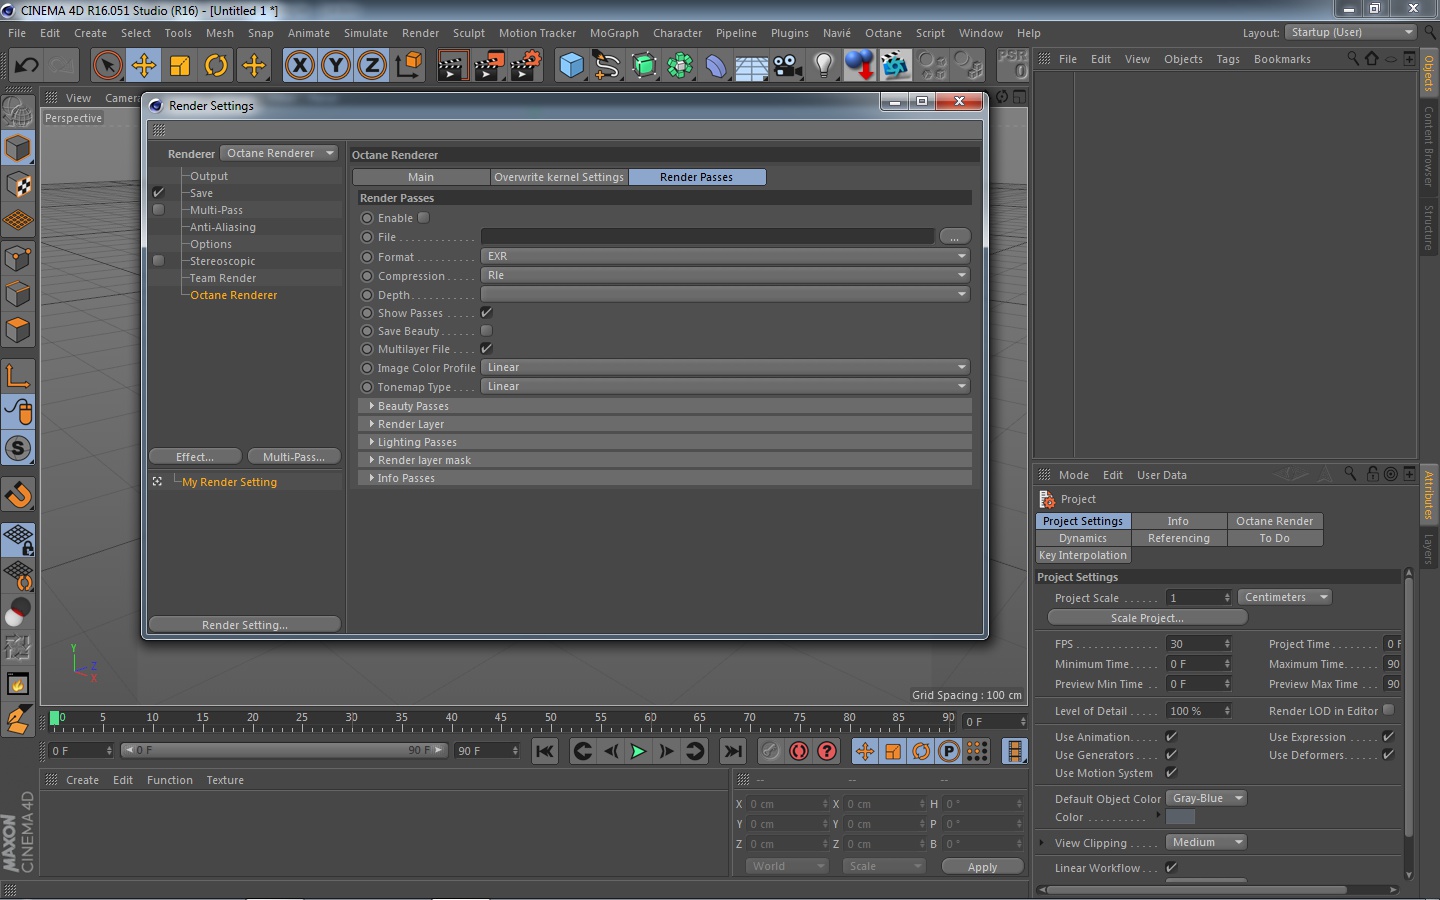Open the MoGraph menu
Viewport: 1440px width, 900px height.
coord(614,33)
